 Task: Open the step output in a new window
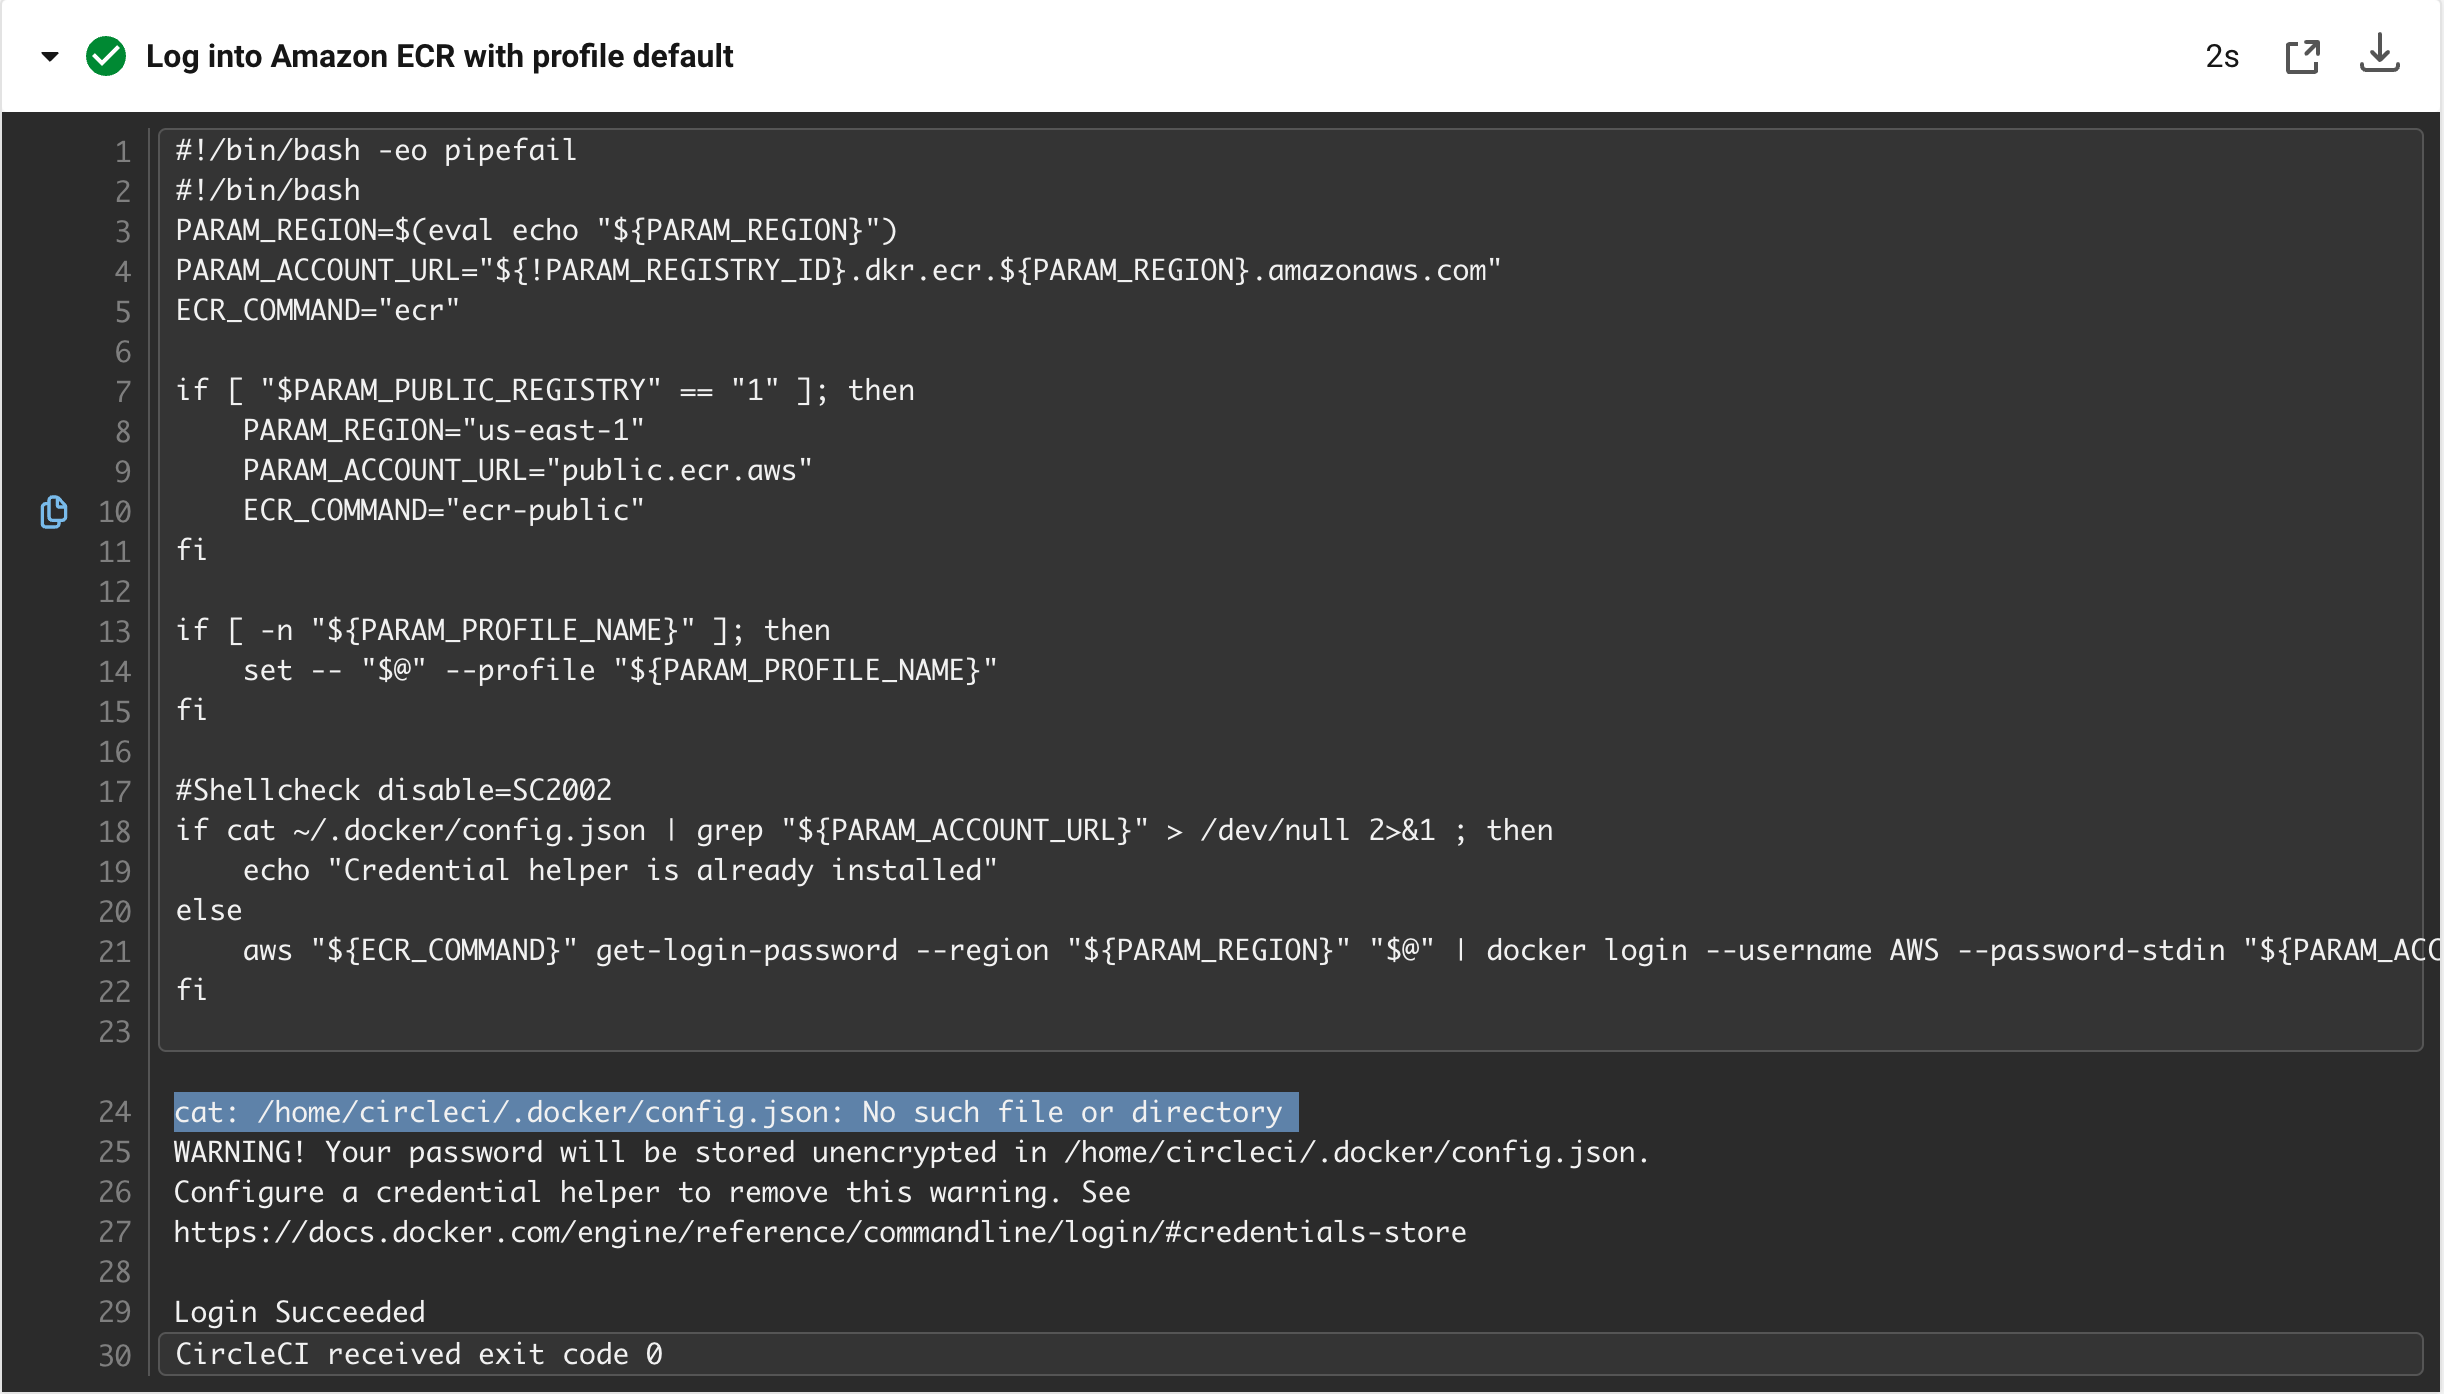coord(2303,56)
